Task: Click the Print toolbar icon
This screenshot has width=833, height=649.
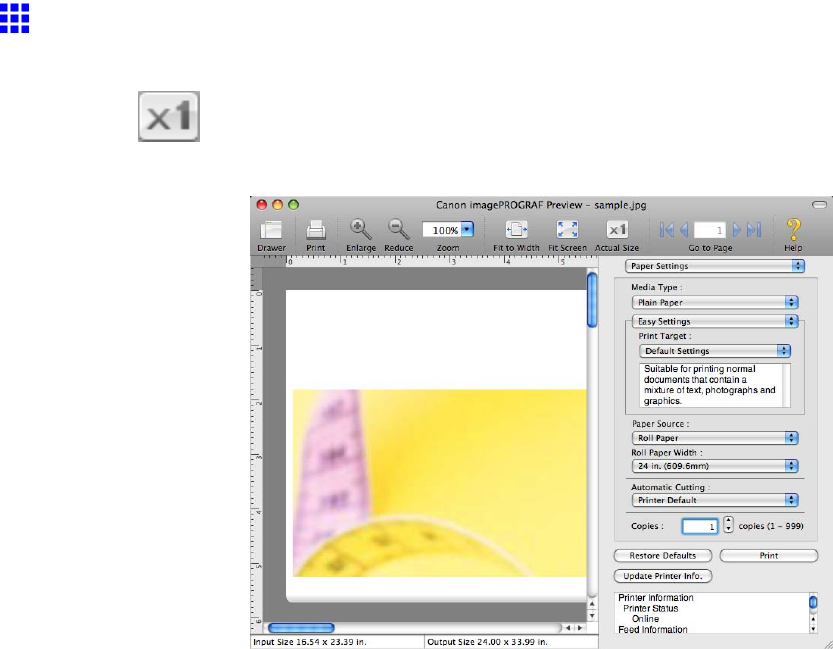Action: (316, 230)
